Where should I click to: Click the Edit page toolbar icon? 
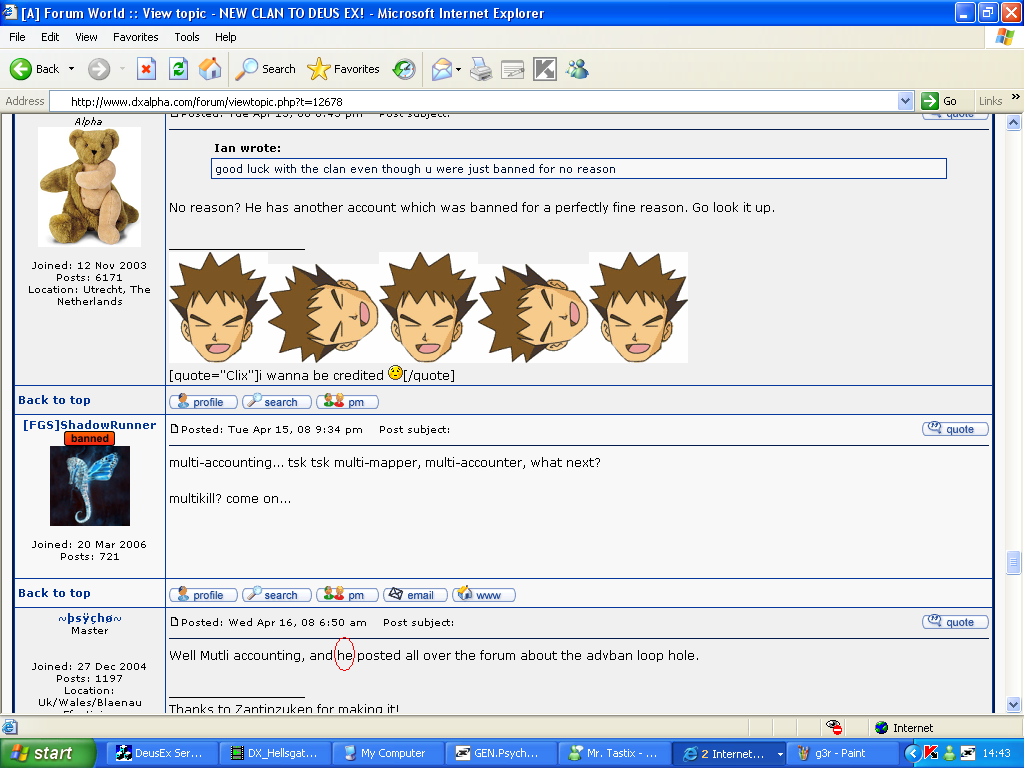coord(513,69)
